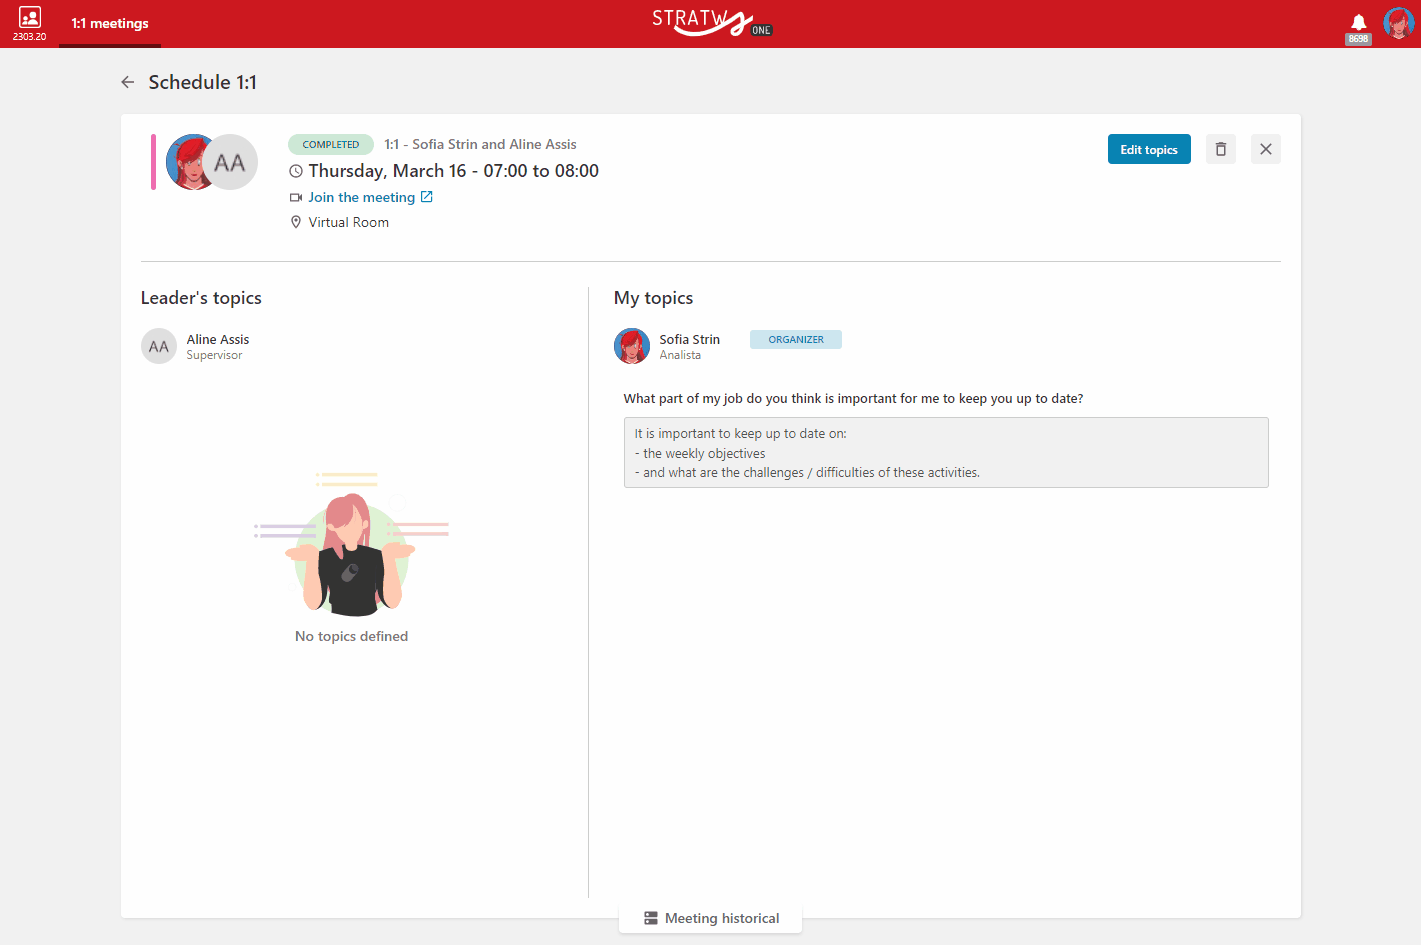Click the Edit topics button

(1149, 149)
